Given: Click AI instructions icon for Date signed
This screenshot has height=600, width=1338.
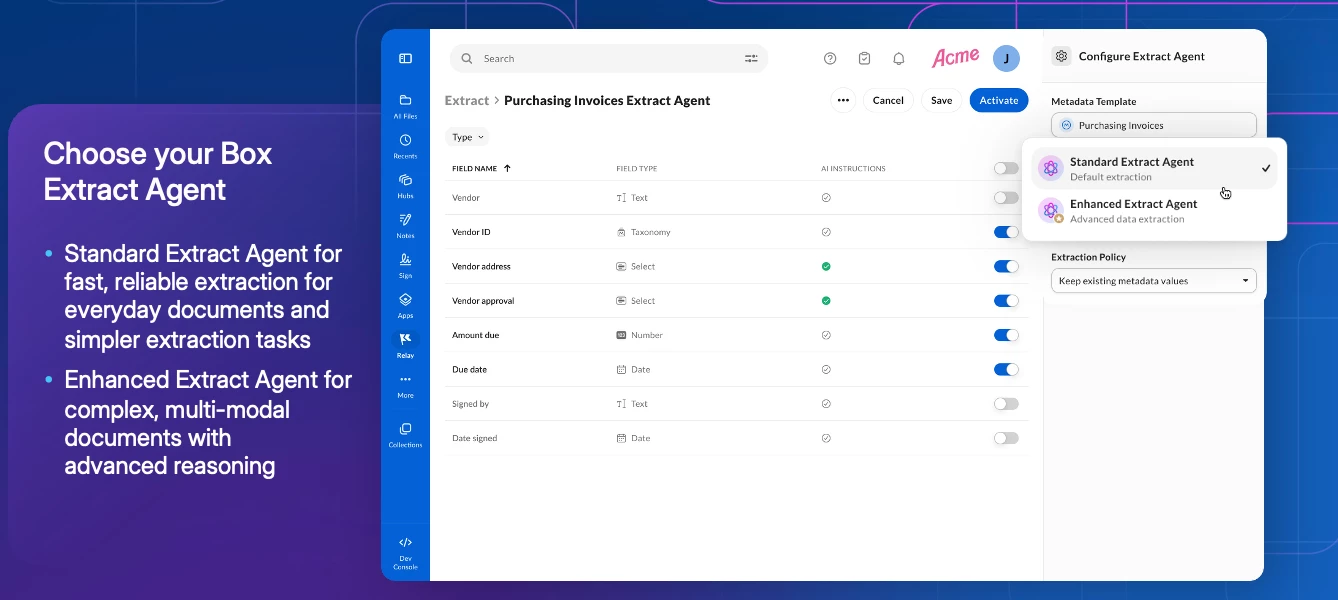Looking at the screenshot, I should (826, 438).
